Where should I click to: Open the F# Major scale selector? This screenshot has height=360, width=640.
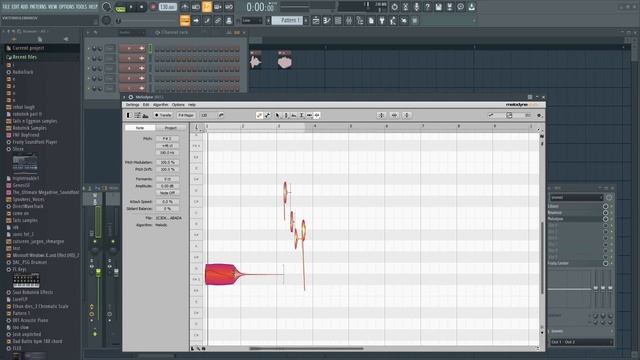pyautogui.click(x=186, y=116)
